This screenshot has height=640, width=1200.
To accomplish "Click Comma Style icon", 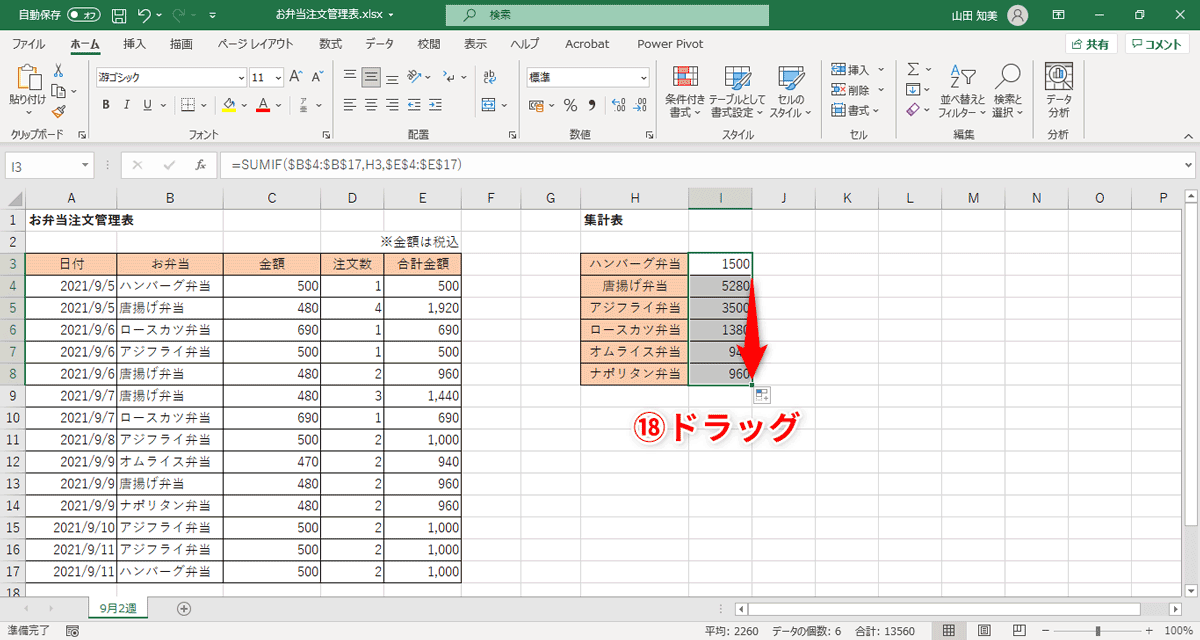I will click(592, 105).
